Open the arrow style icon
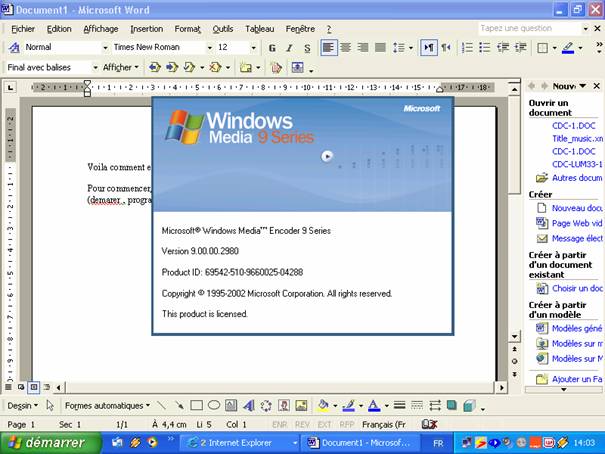 tap(434, 405)
